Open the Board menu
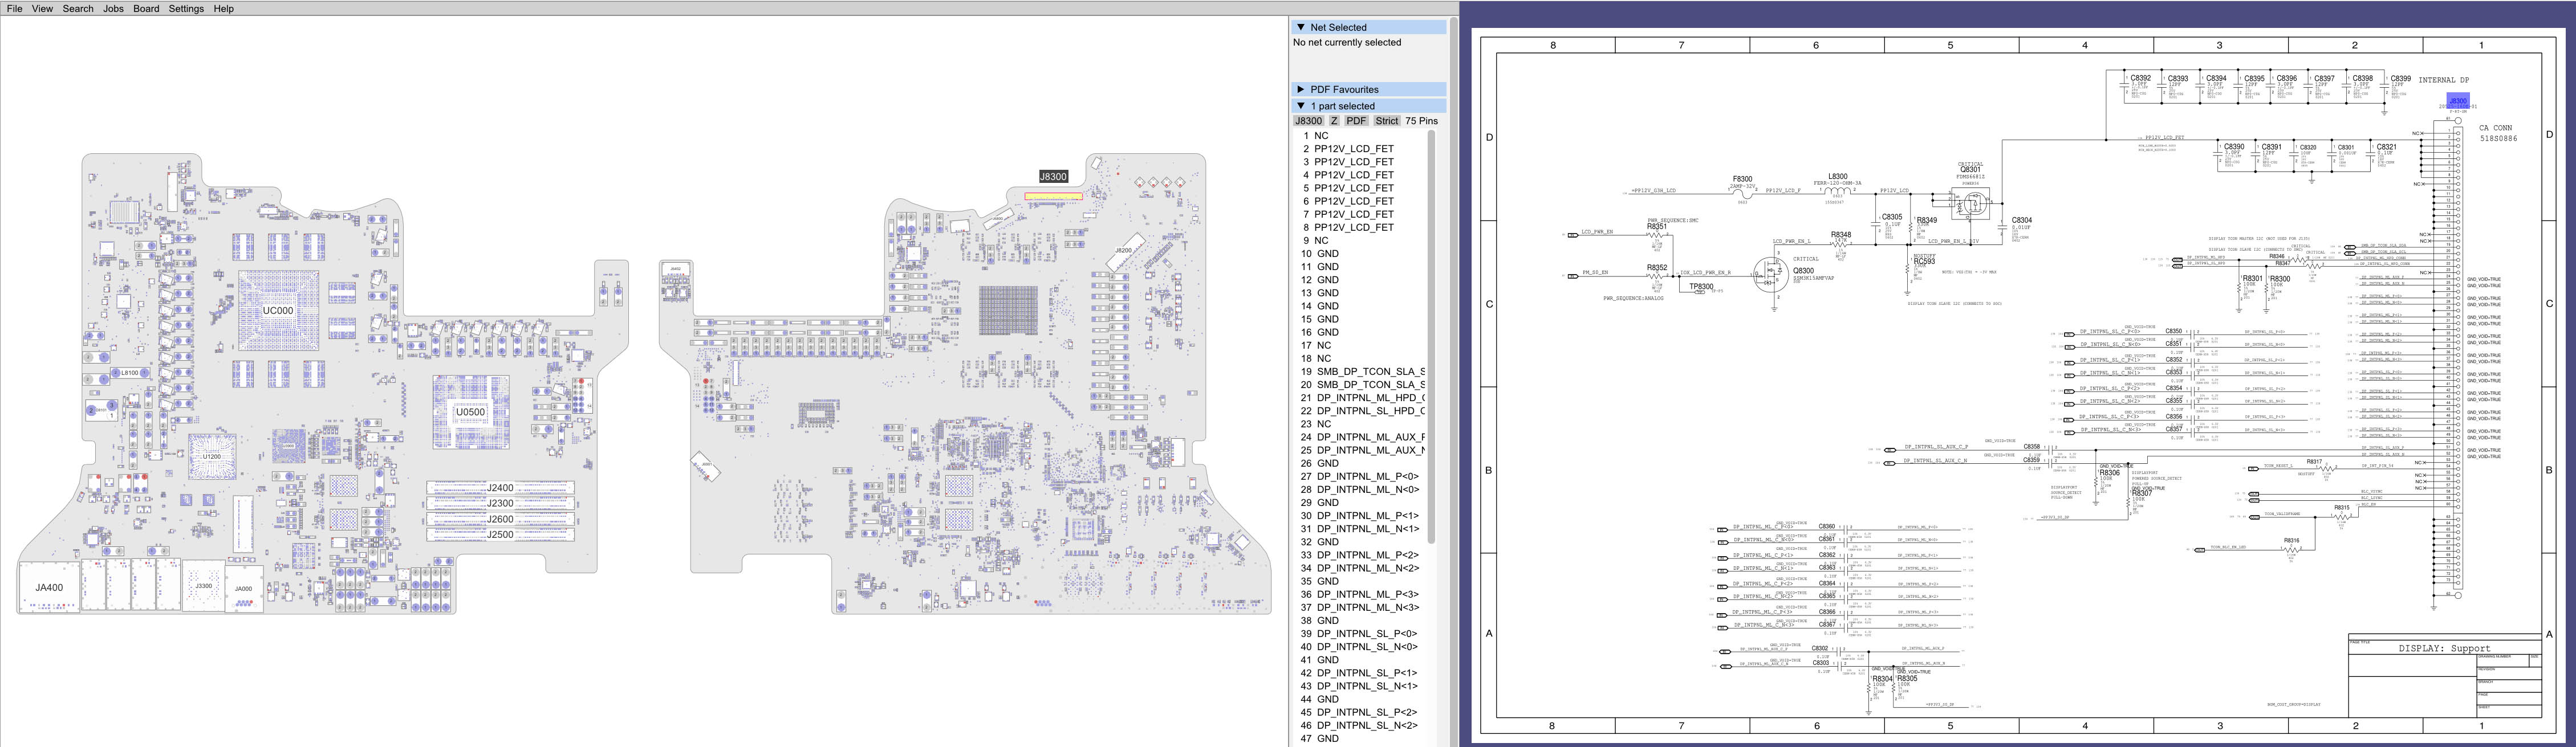This screenshot has width=2576, height=747. pyautogui.click(x=146, y=8)
